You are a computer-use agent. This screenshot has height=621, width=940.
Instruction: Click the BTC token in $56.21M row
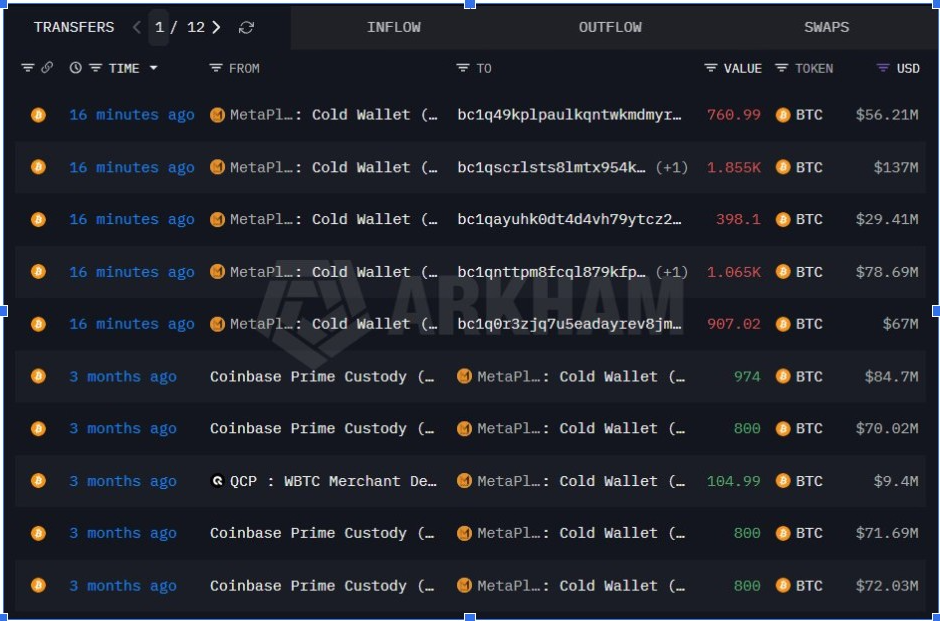pyautogui.click(x=799, y=114)
